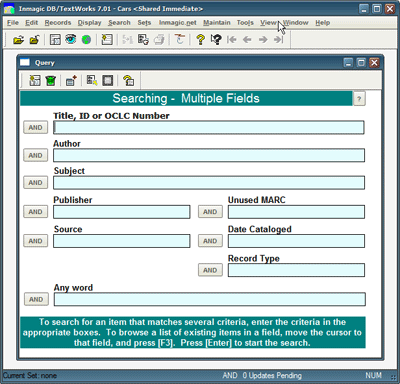Viewport: 400px width, 384px height.
Task: Toggle AND operator beside Record Type field
Action: click(210, 270)
